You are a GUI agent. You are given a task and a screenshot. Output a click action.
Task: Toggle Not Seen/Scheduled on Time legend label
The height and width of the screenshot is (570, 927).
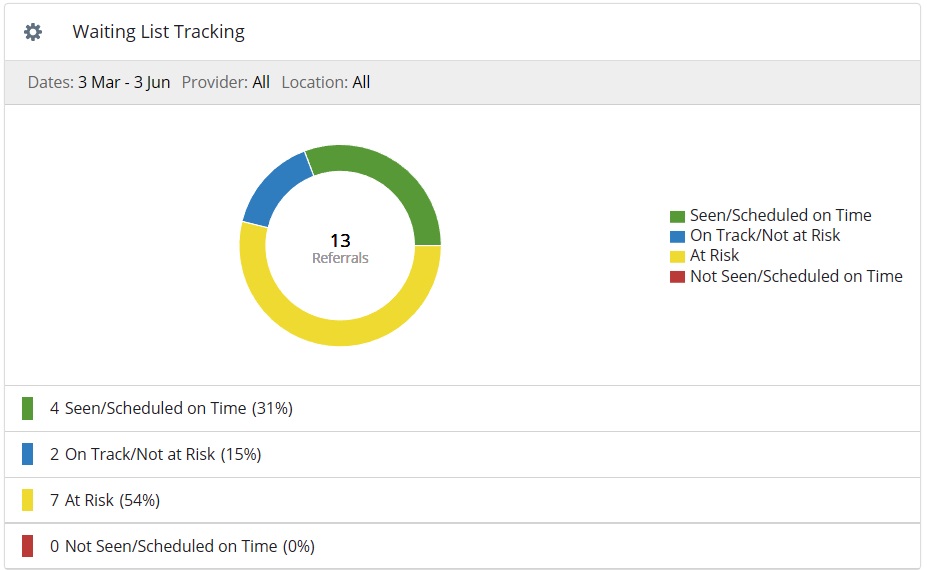click(x=796, y=276)
